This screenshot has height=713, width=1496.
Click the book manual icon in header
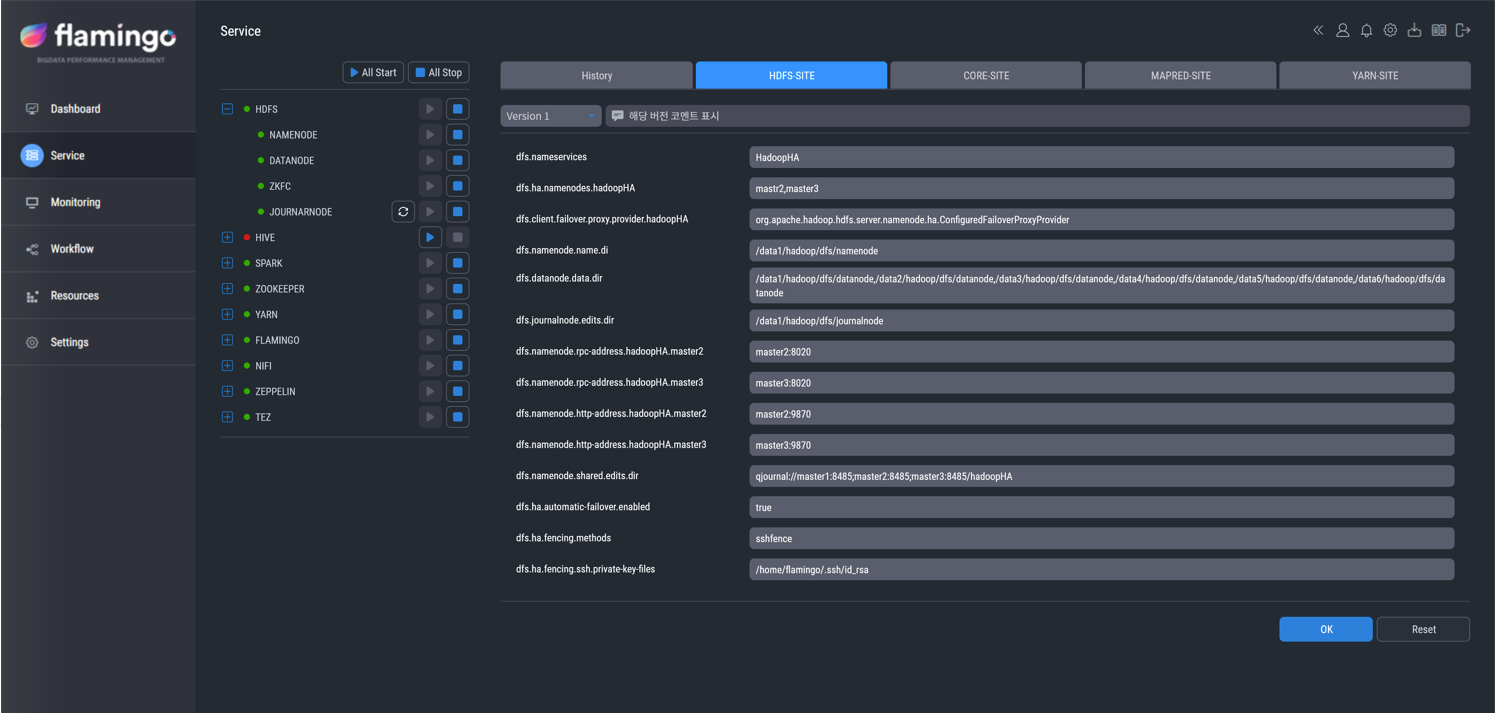click(1438, 31)
